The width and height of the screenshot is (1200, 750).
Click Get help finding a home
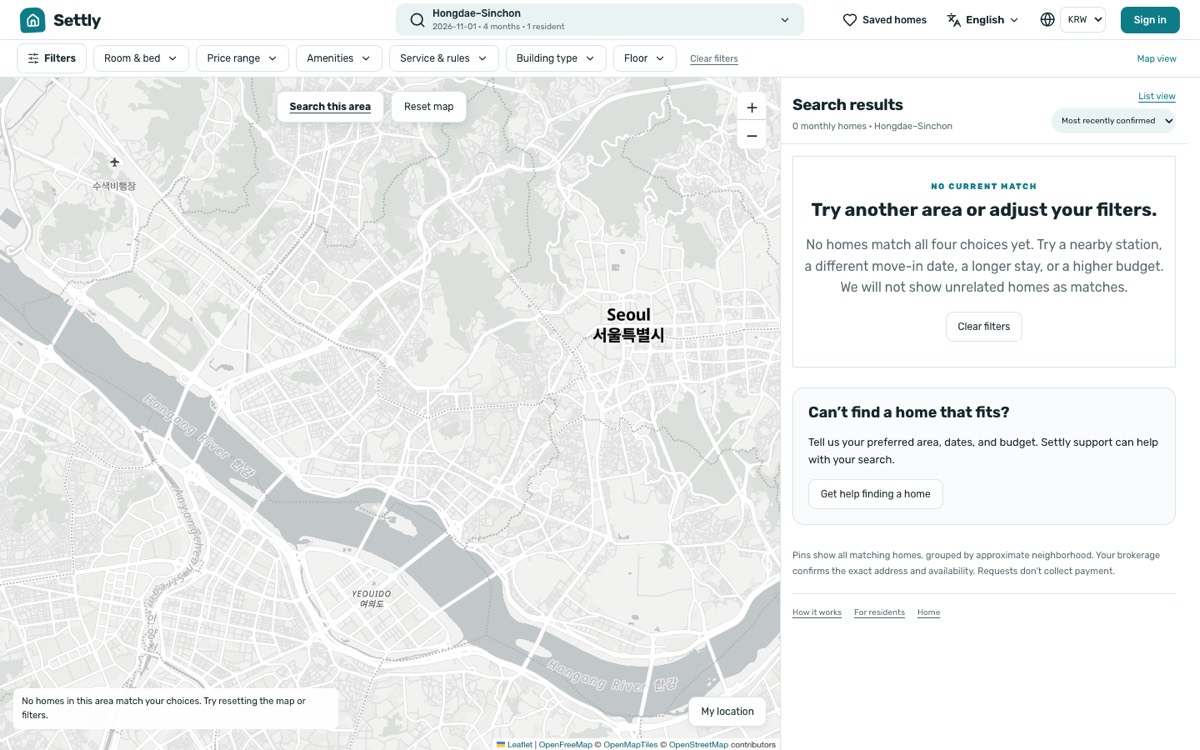point(875,494)
